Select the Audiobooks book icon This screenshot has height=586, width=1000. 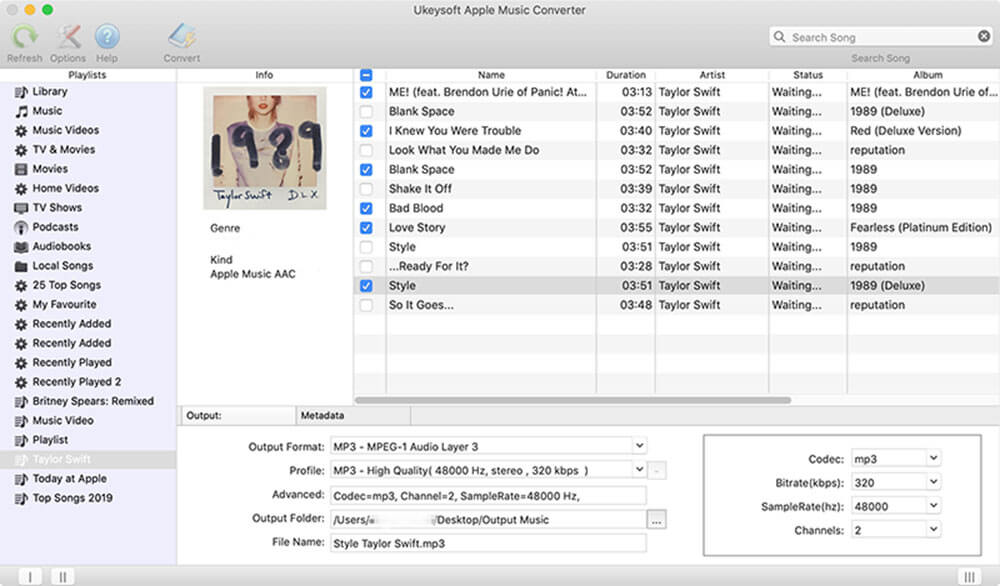pyautogui.click(x=21, y=247)
